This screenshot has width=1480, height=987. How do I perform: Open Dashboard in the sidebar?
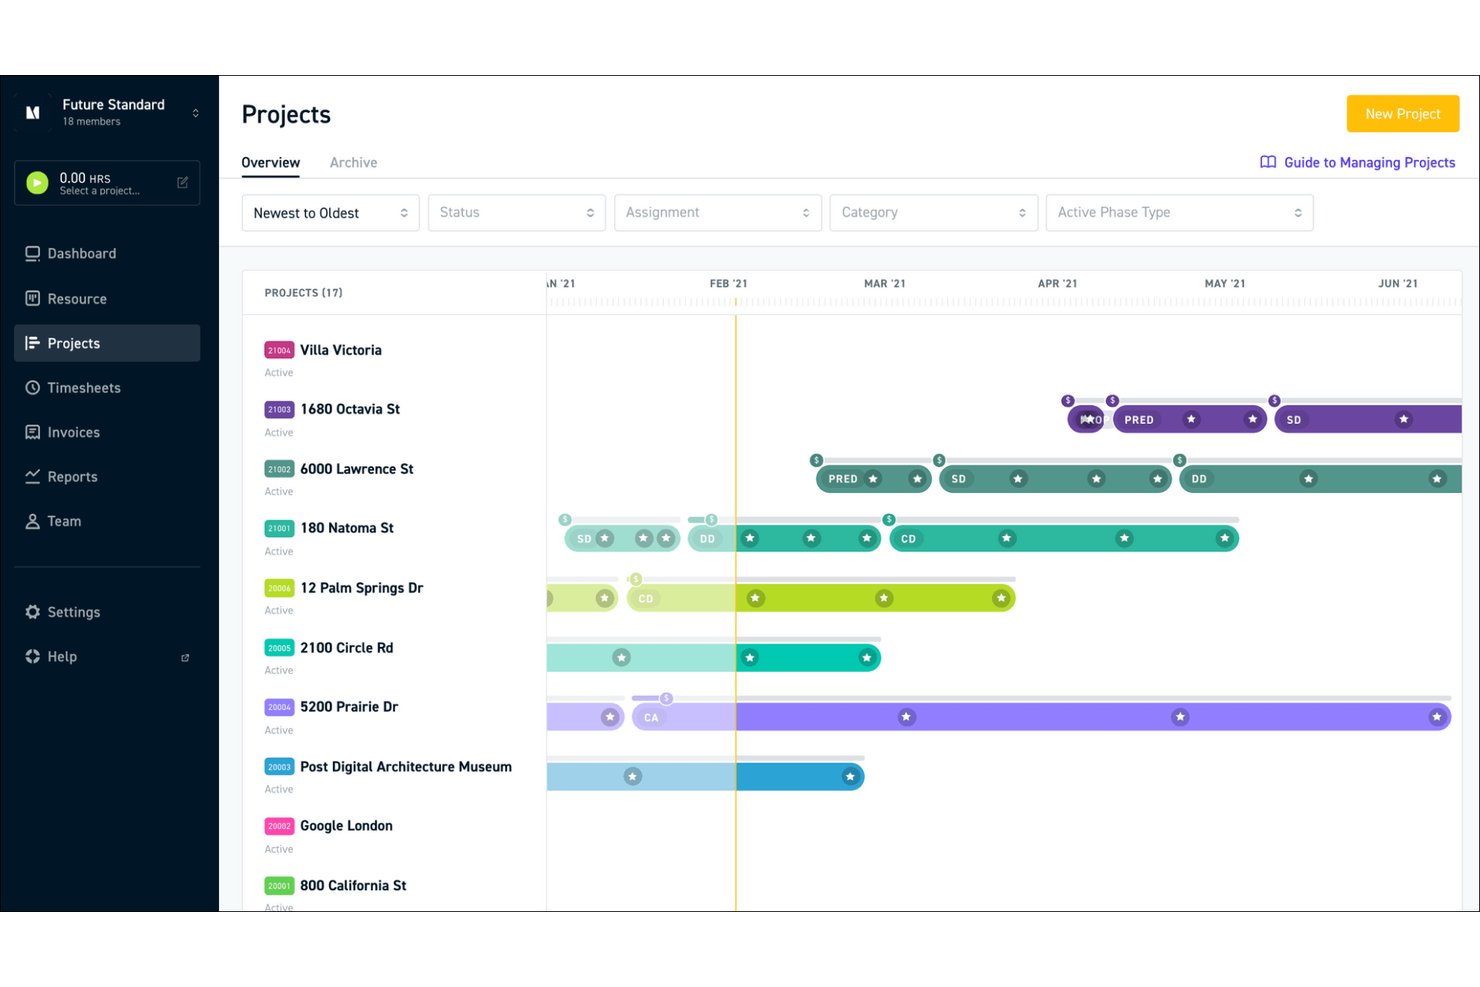(107, 254)
